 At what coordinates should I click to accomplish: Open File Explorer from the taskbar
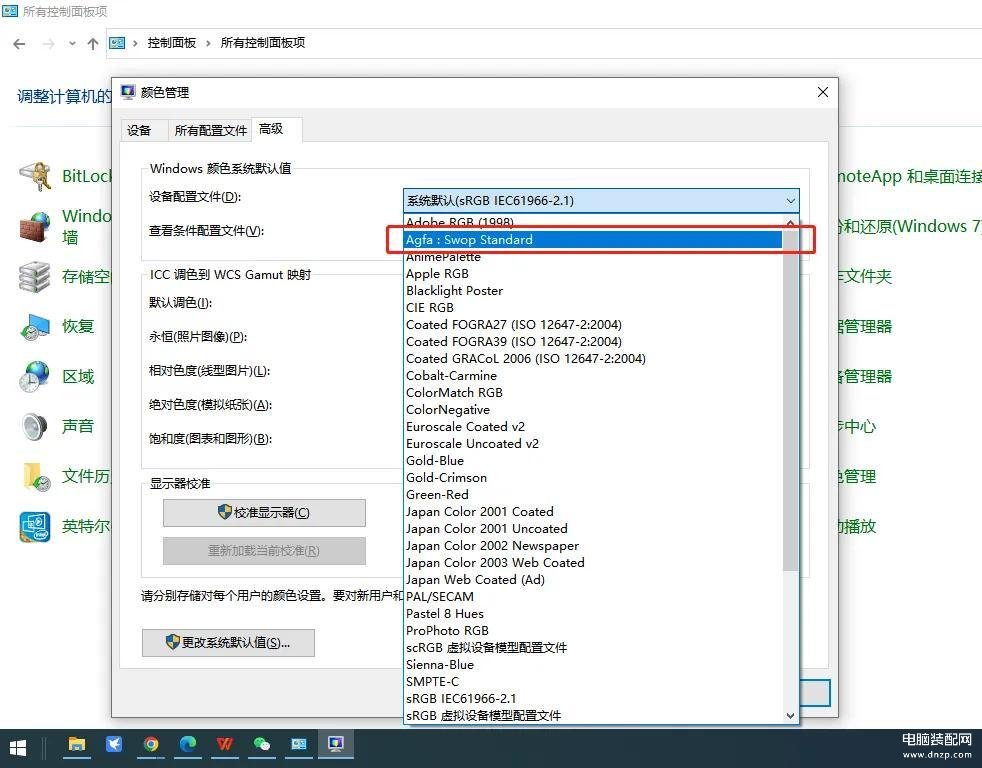pos(77,744)
